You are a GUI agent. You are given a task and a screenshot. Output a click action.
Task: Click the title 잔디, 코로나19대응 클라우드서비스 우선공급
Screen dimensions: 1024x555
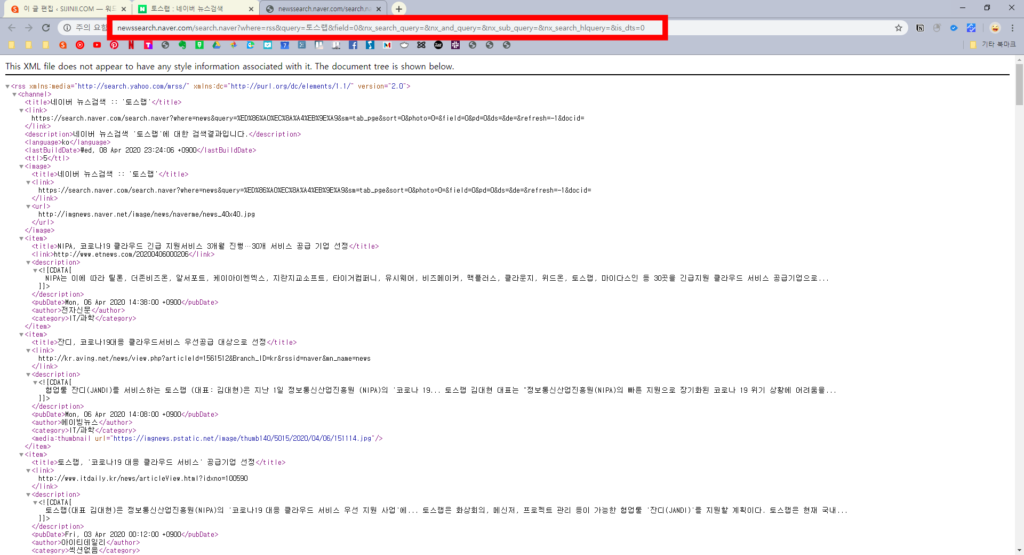[x=161, y=342]
